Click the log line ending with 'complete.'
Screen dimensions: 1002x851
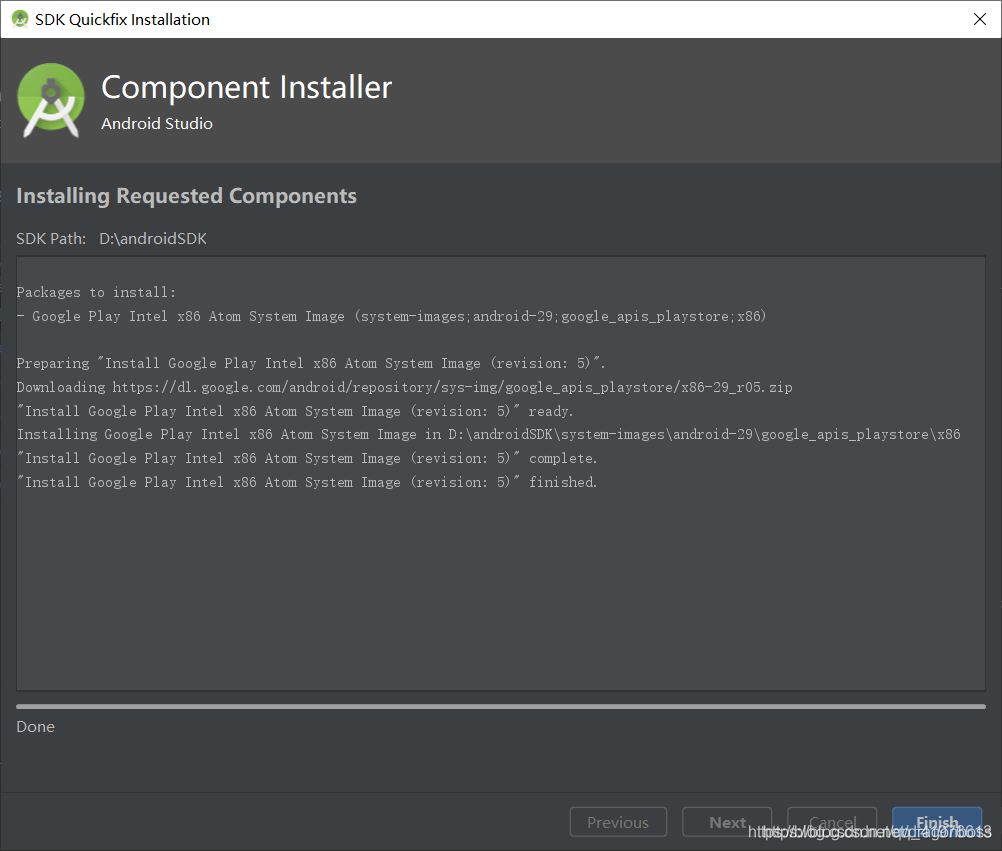[x=307, y=459]
